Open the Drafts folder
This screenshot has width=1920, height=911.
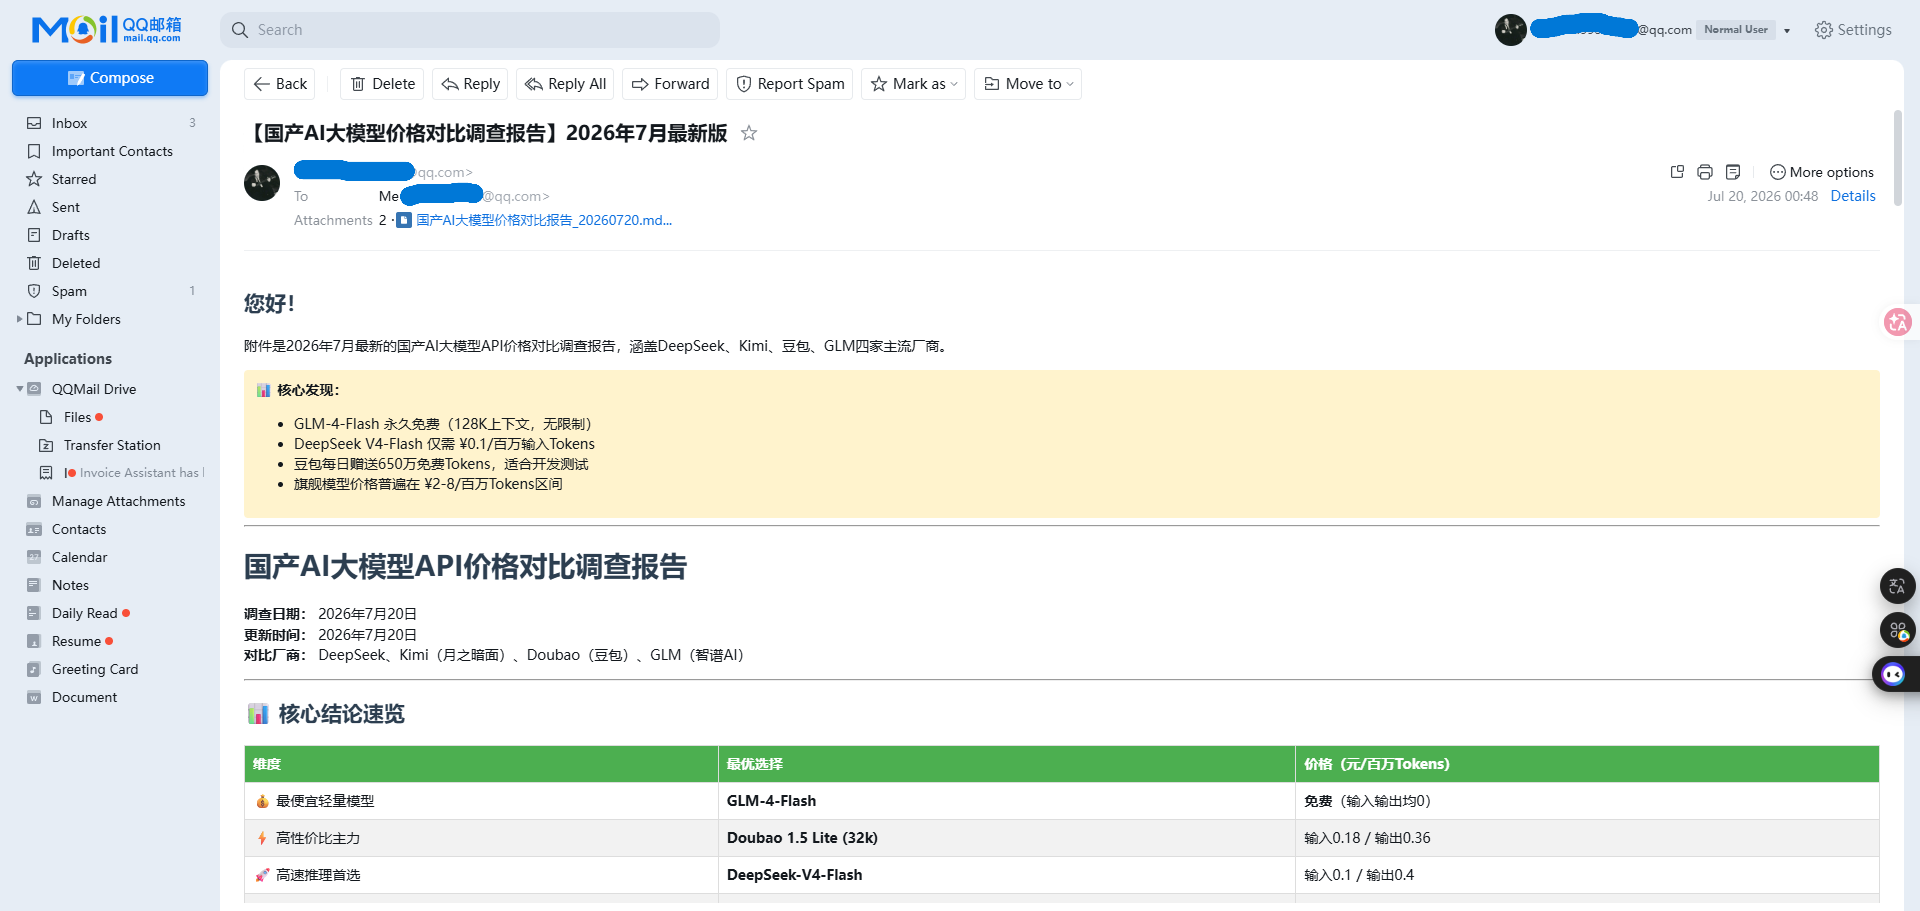tap(110, 235)
